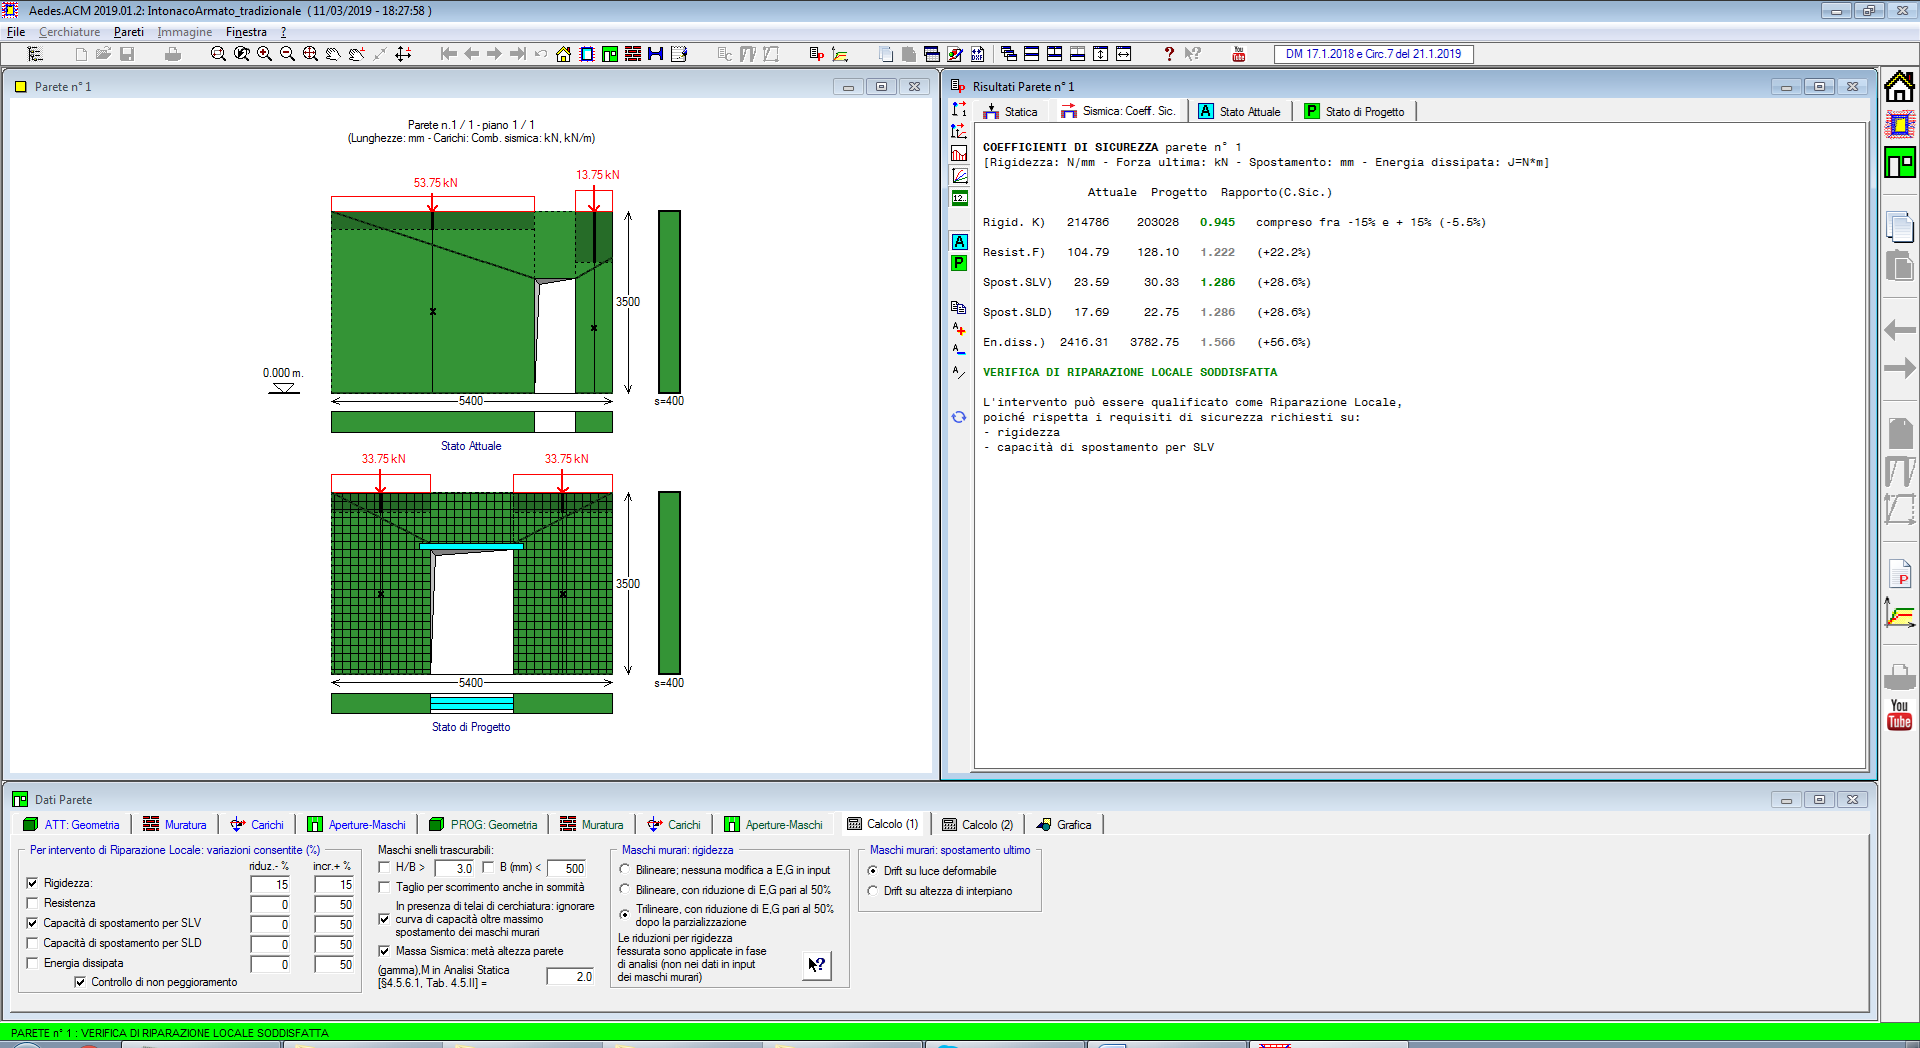This screenshot has height=1048, width=1920.
Task: Select the hand pan tool
Action: click(x=333, y=54)
